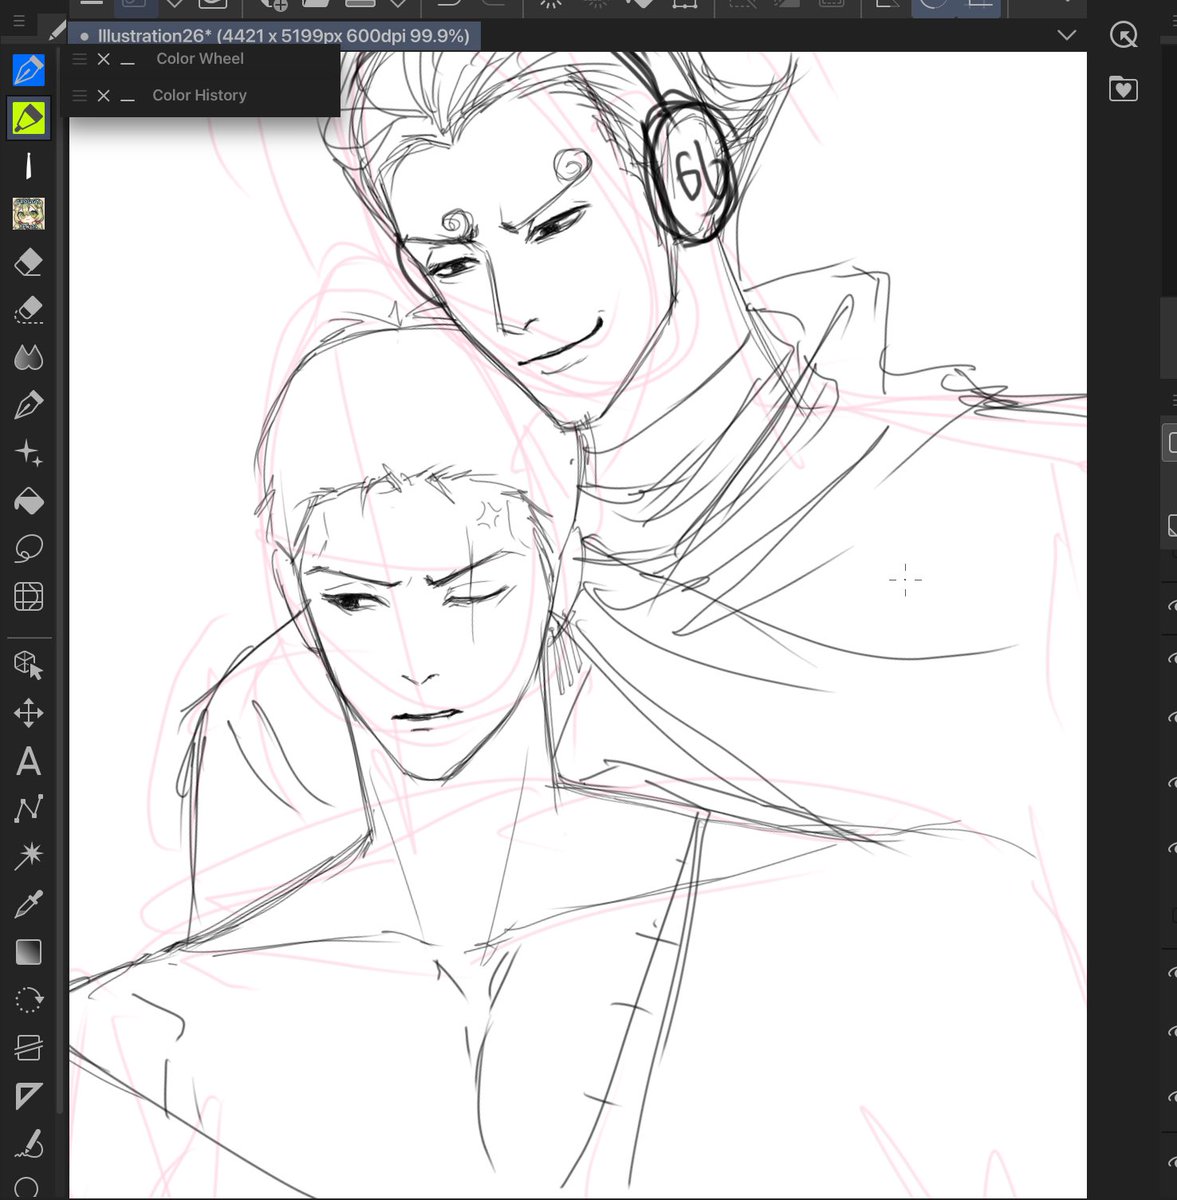Viewport: 1177px width, 1200px height.
Task: Expand the canvas tab list chevron
Action: 1067,35
